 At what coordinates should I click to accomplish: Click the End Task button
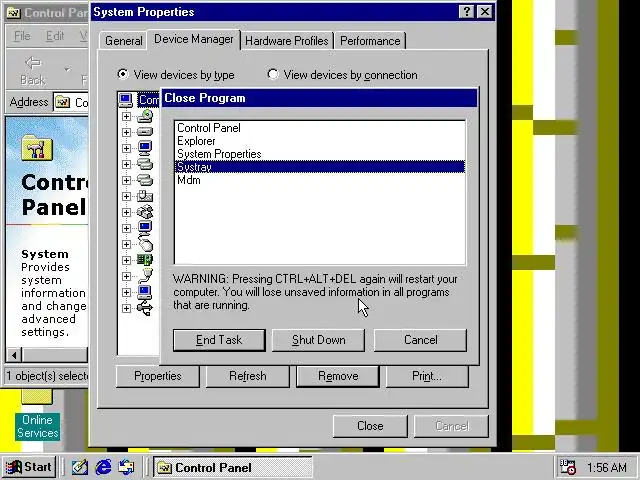(x=219, y=340)
